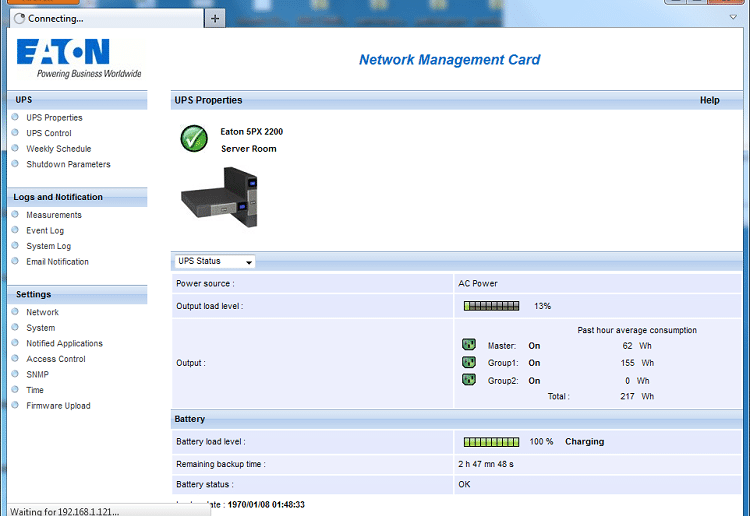Screen dimensions: 750x516
Task: Click the green checkmark status icon
Action: click(194, 139)
